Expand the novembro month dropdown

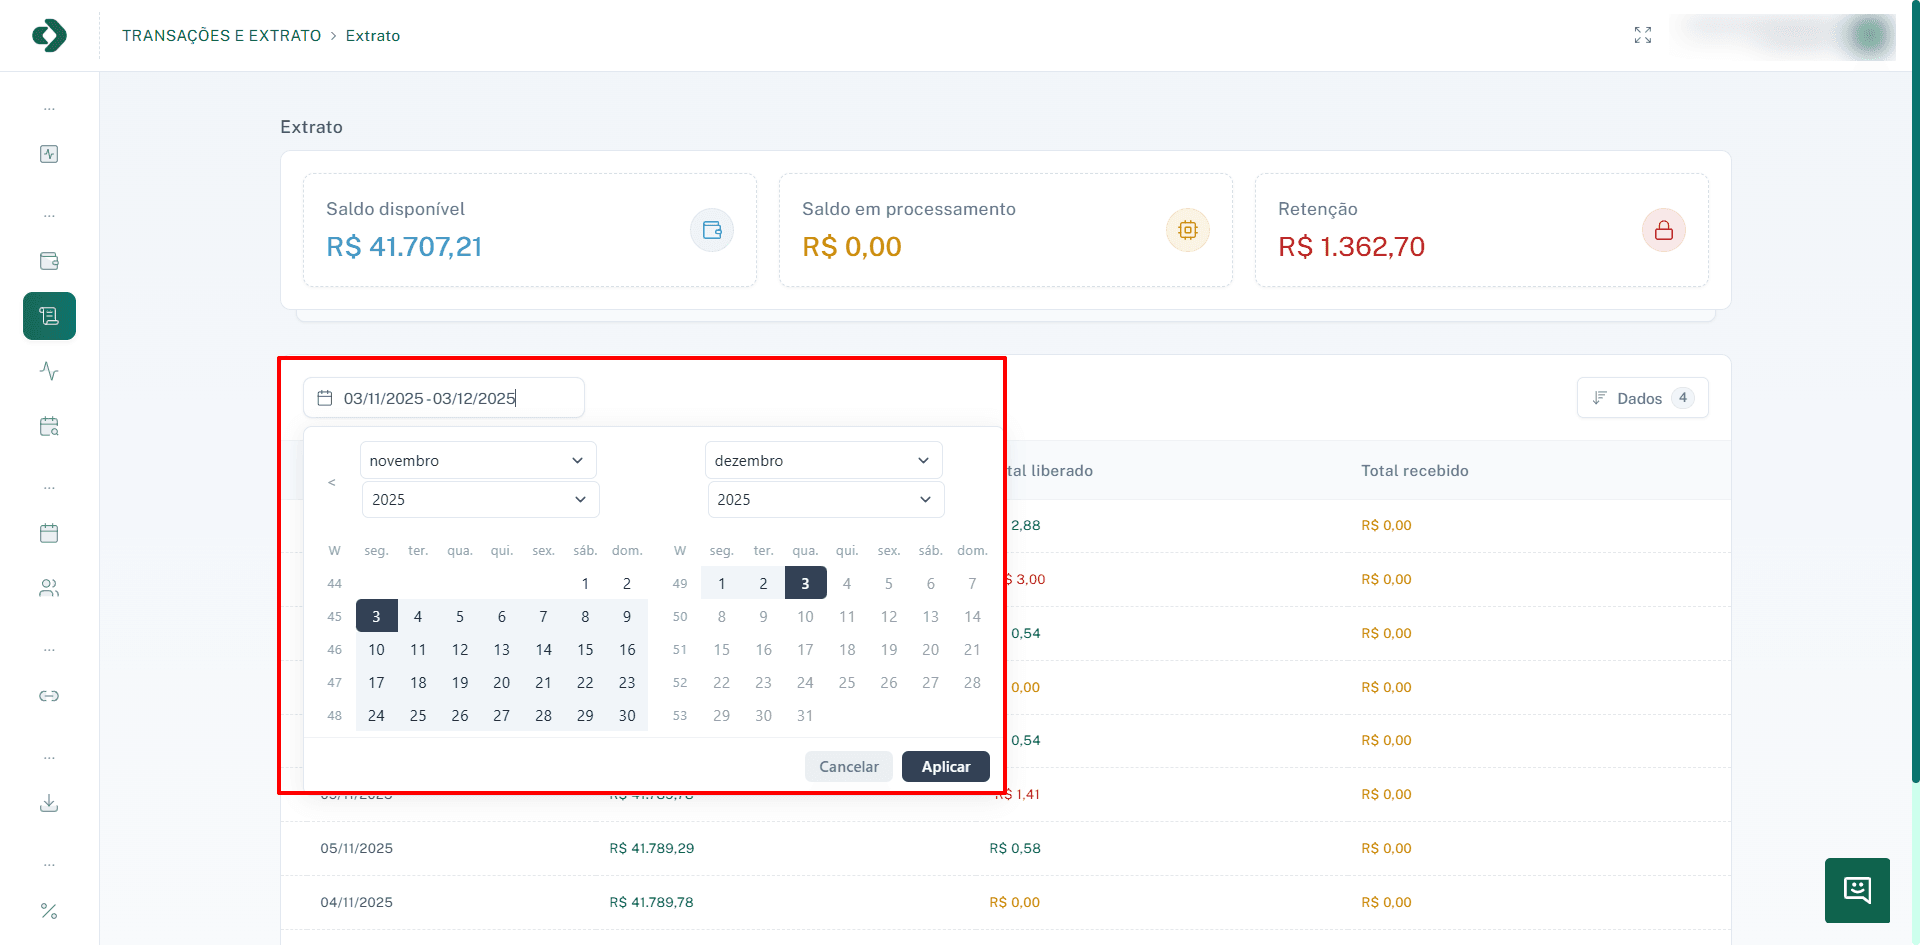pyautogui.click(x=477, y=460)
